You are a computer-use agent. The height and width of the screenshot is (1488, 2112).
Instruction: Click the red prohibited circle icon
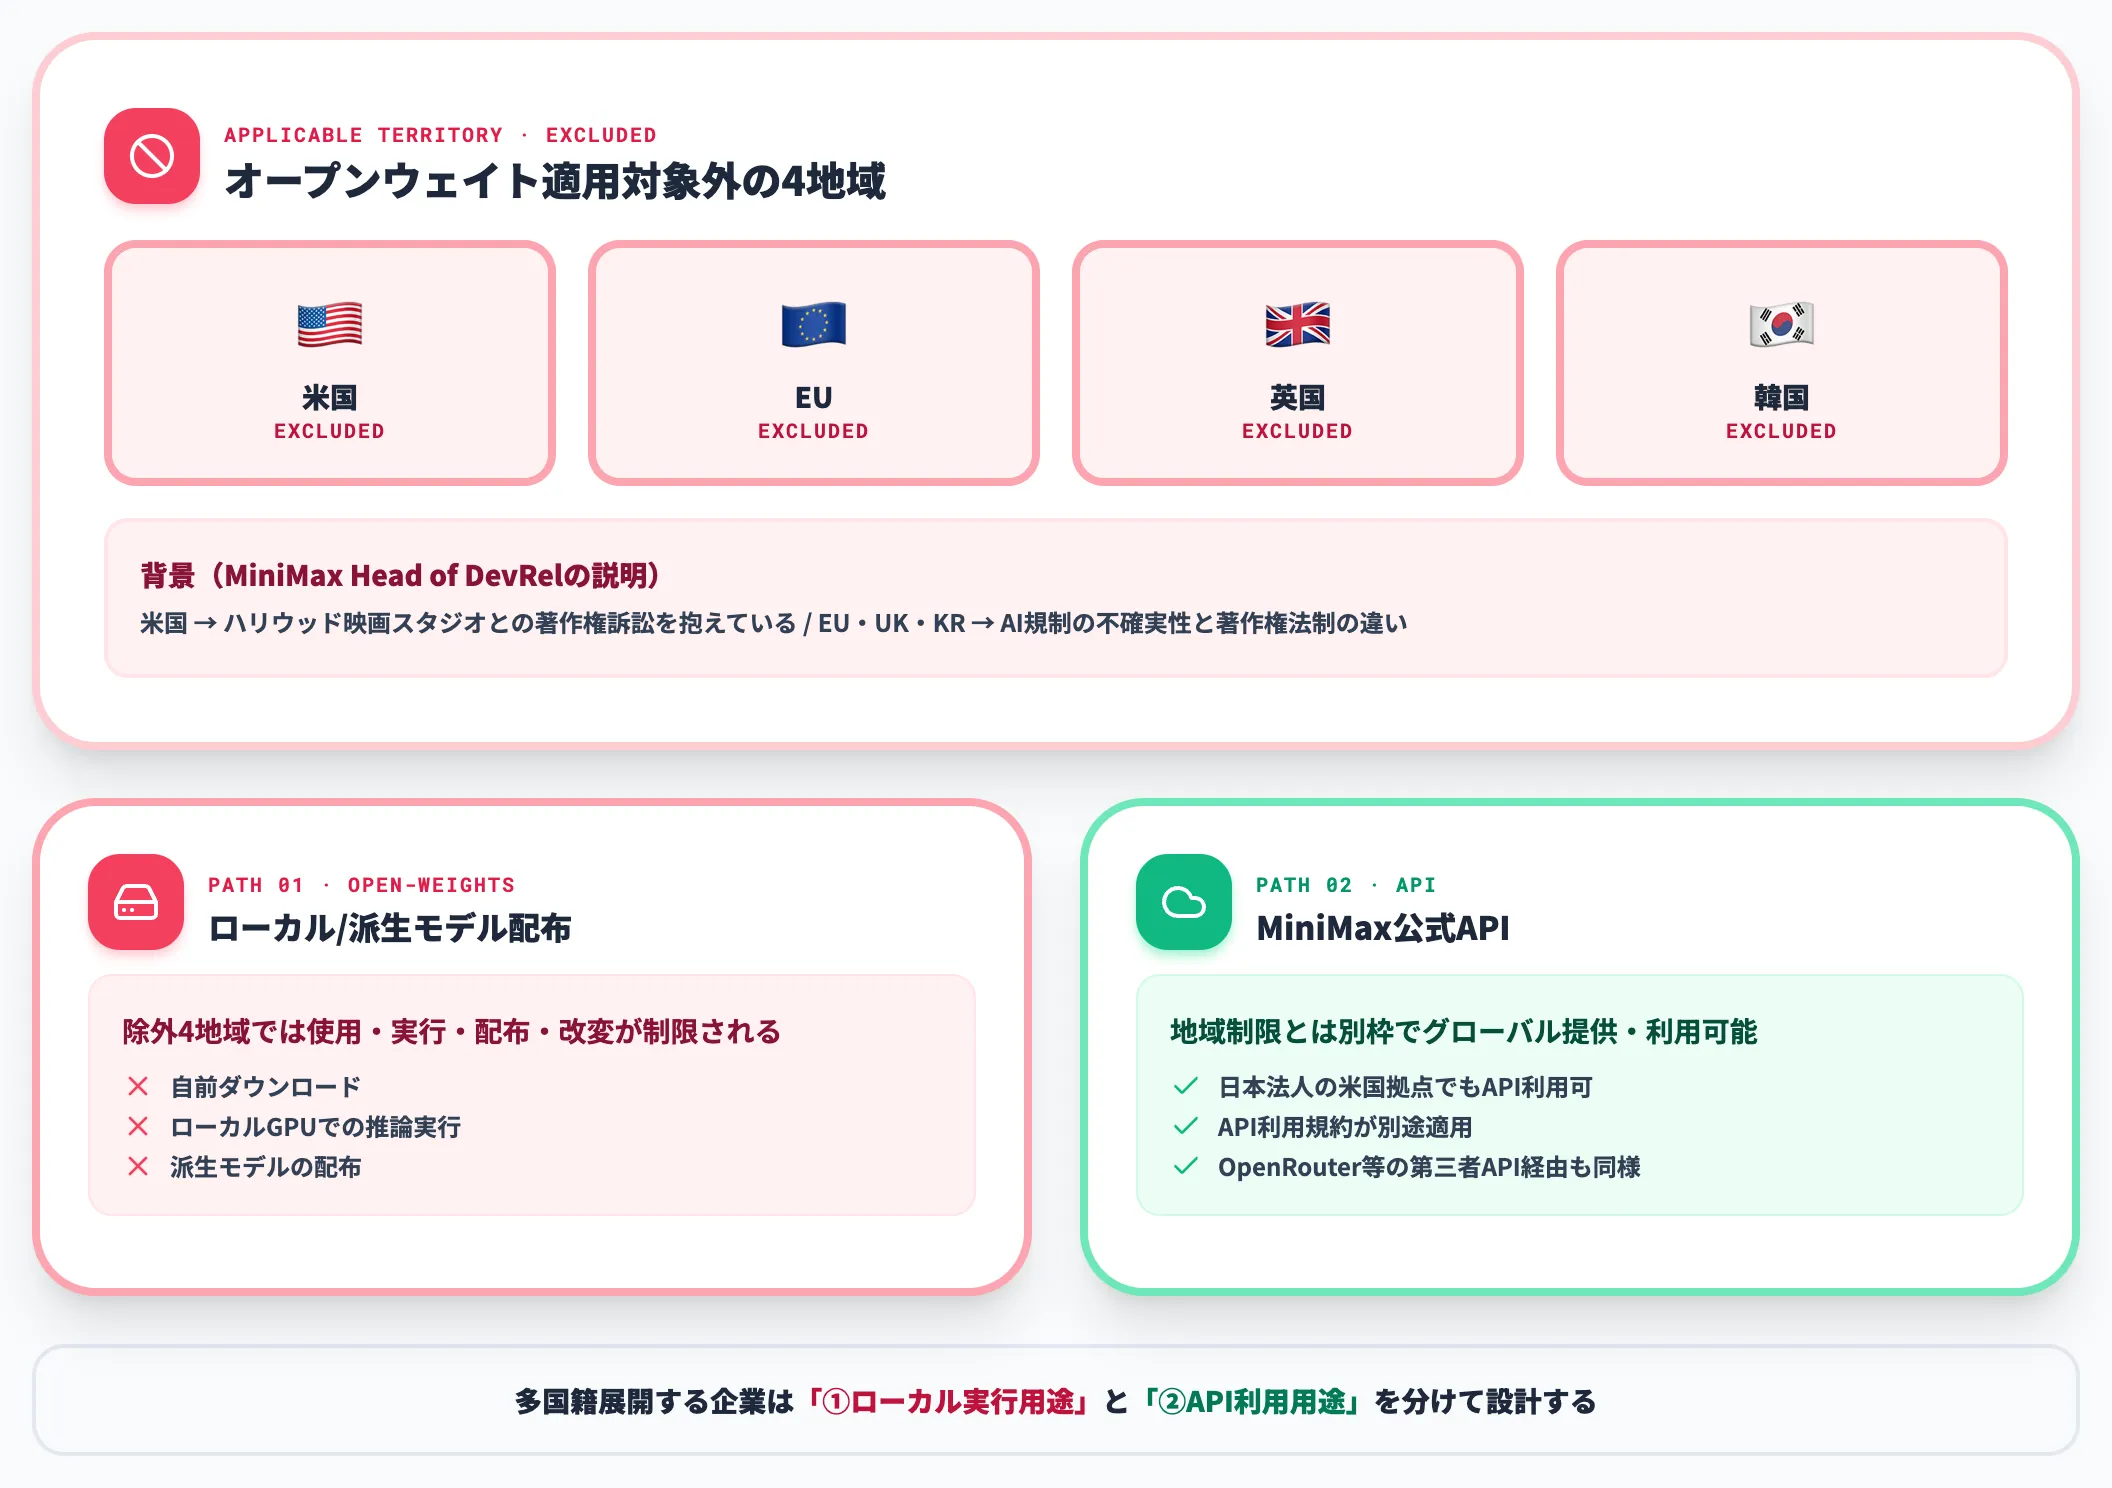pos(152,156)
